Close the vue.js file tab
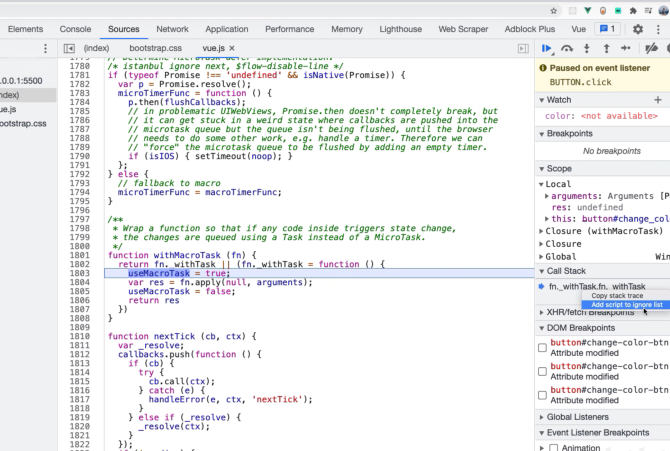Image resolution: width=670 pixels, height=451 pixels. point(232,48)
